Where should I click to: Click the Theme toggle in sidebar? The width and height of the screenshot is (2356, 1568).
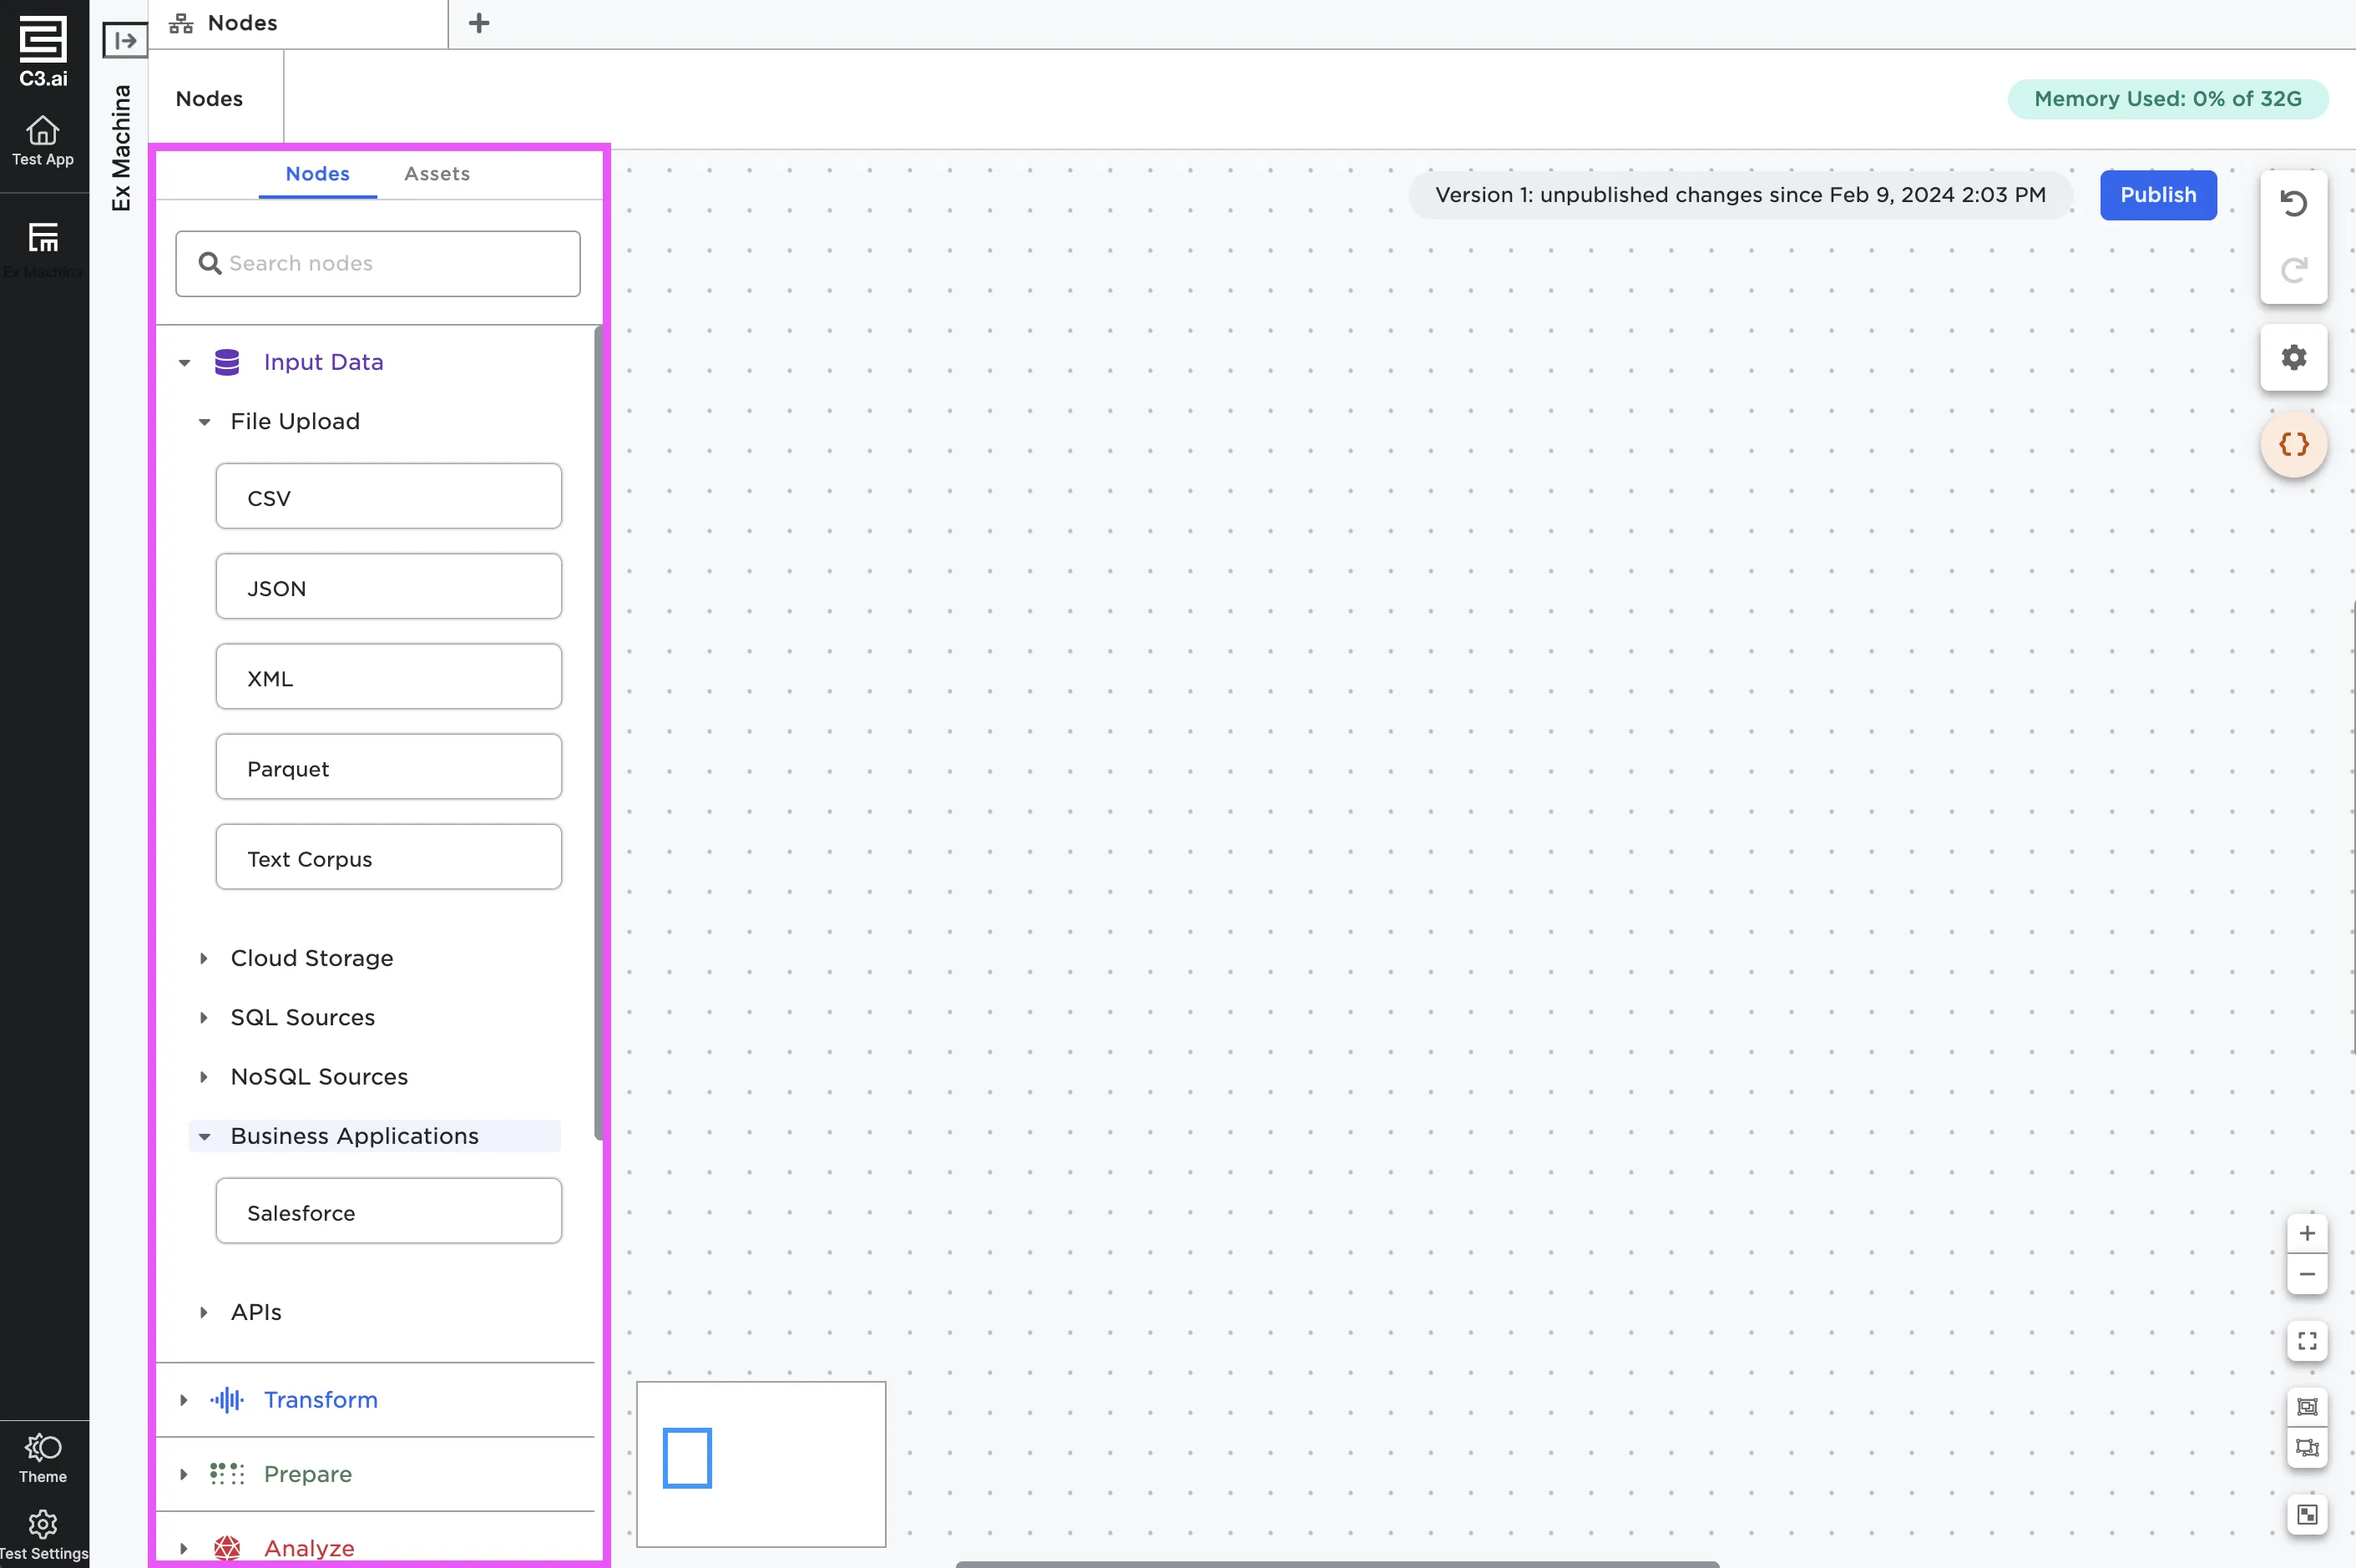tap(43, 1457)
